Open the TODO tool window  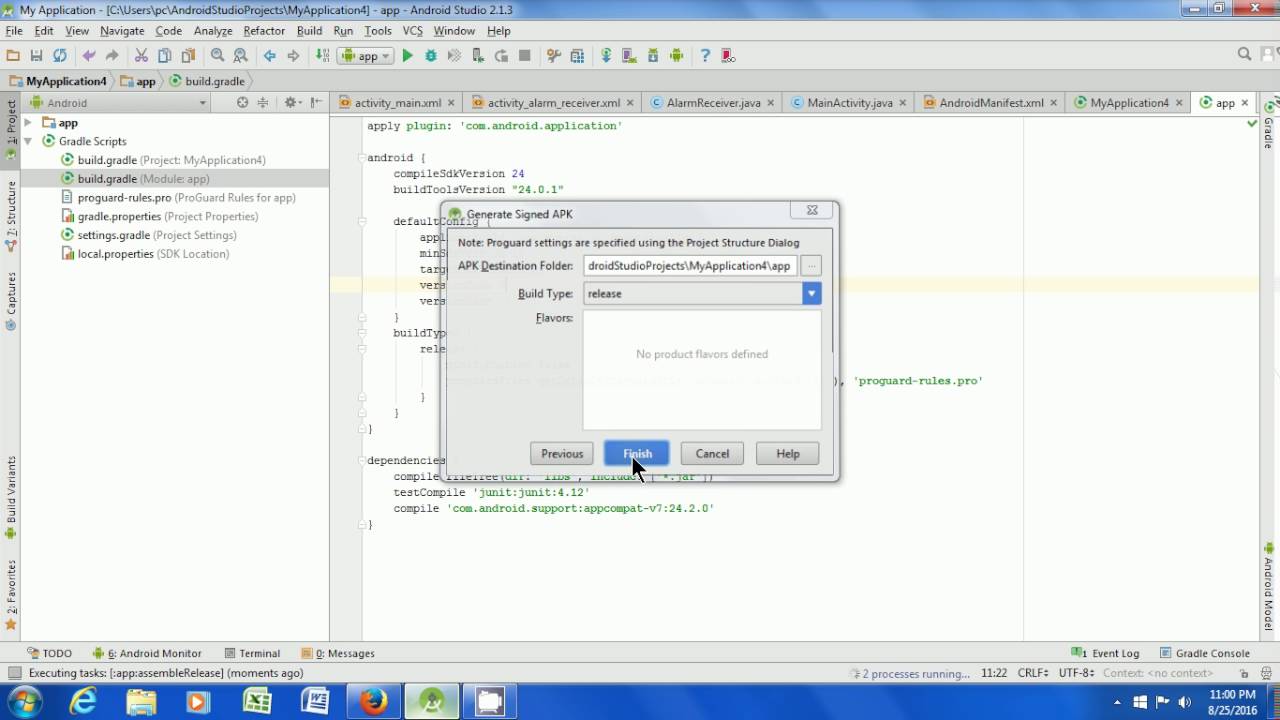click(49, 653)
